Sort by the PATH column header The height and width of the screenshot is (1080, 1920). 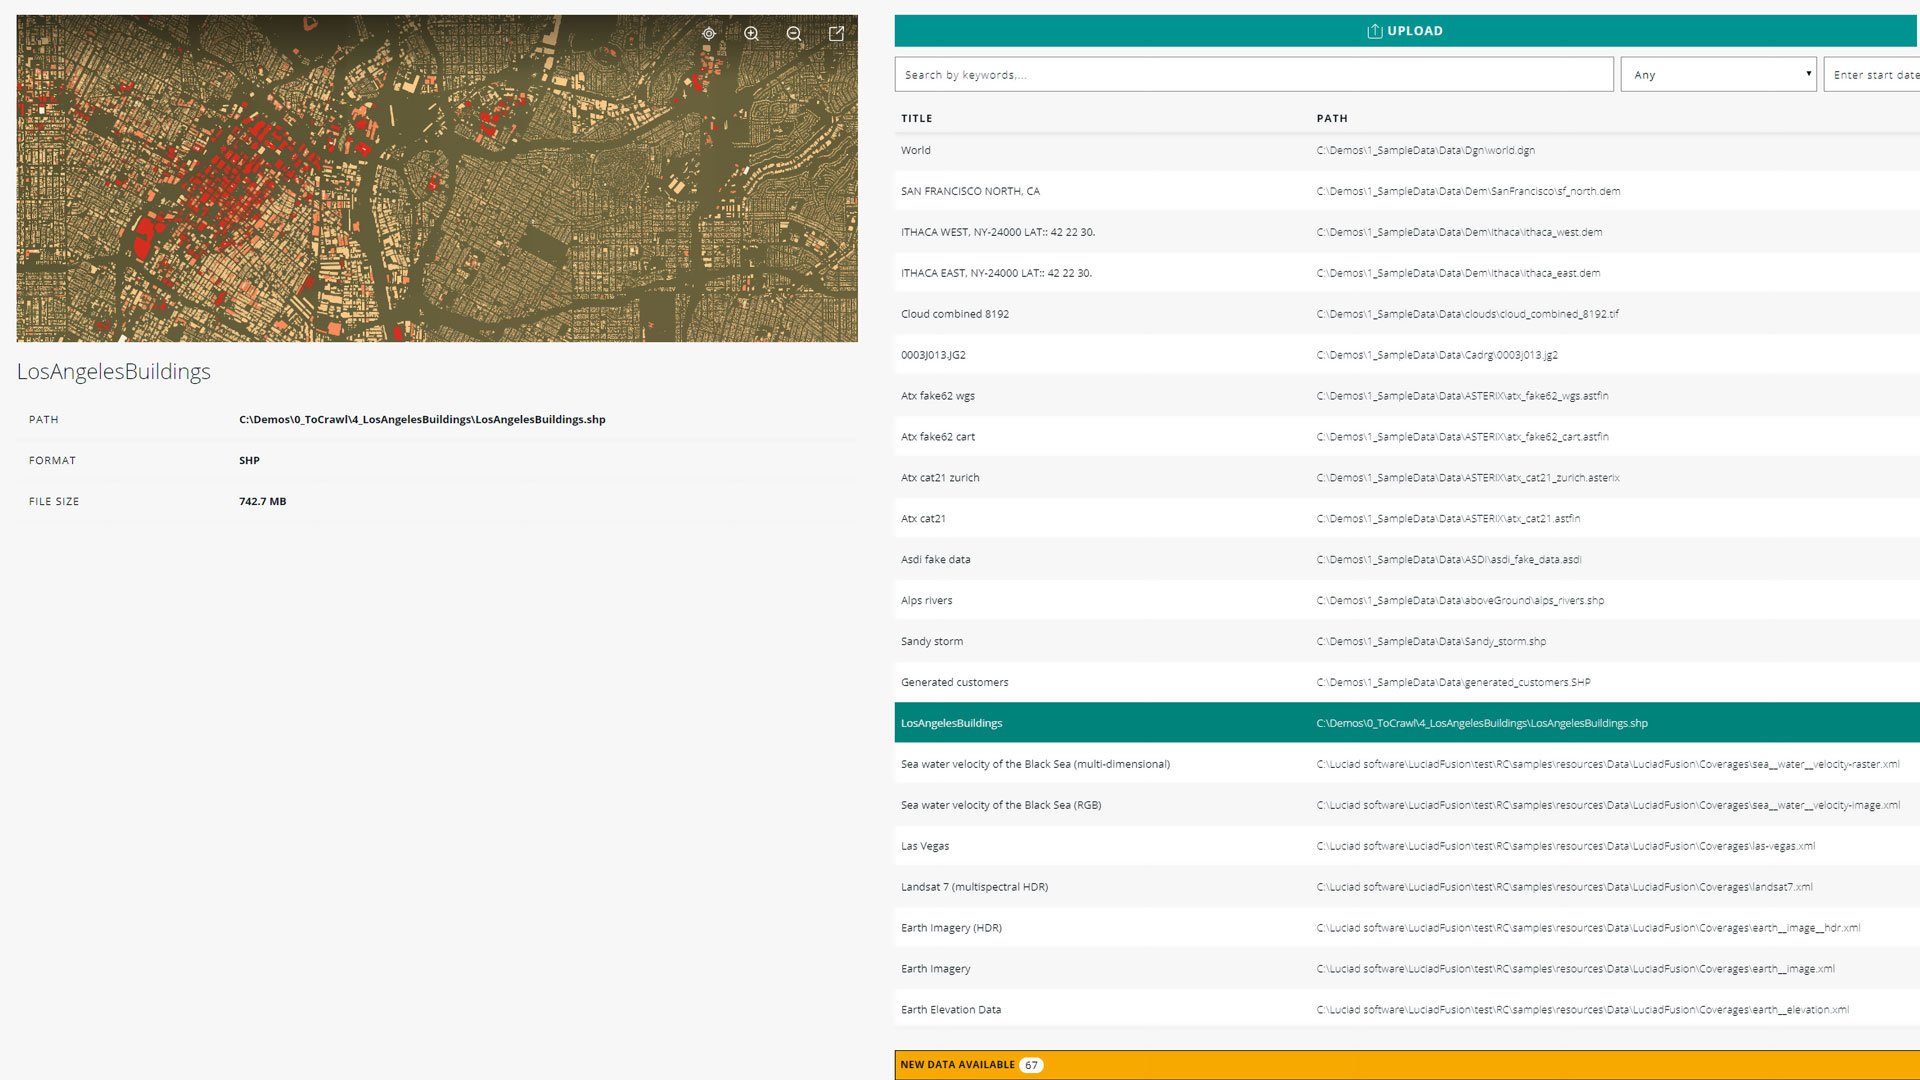[x=1332, y=118]
